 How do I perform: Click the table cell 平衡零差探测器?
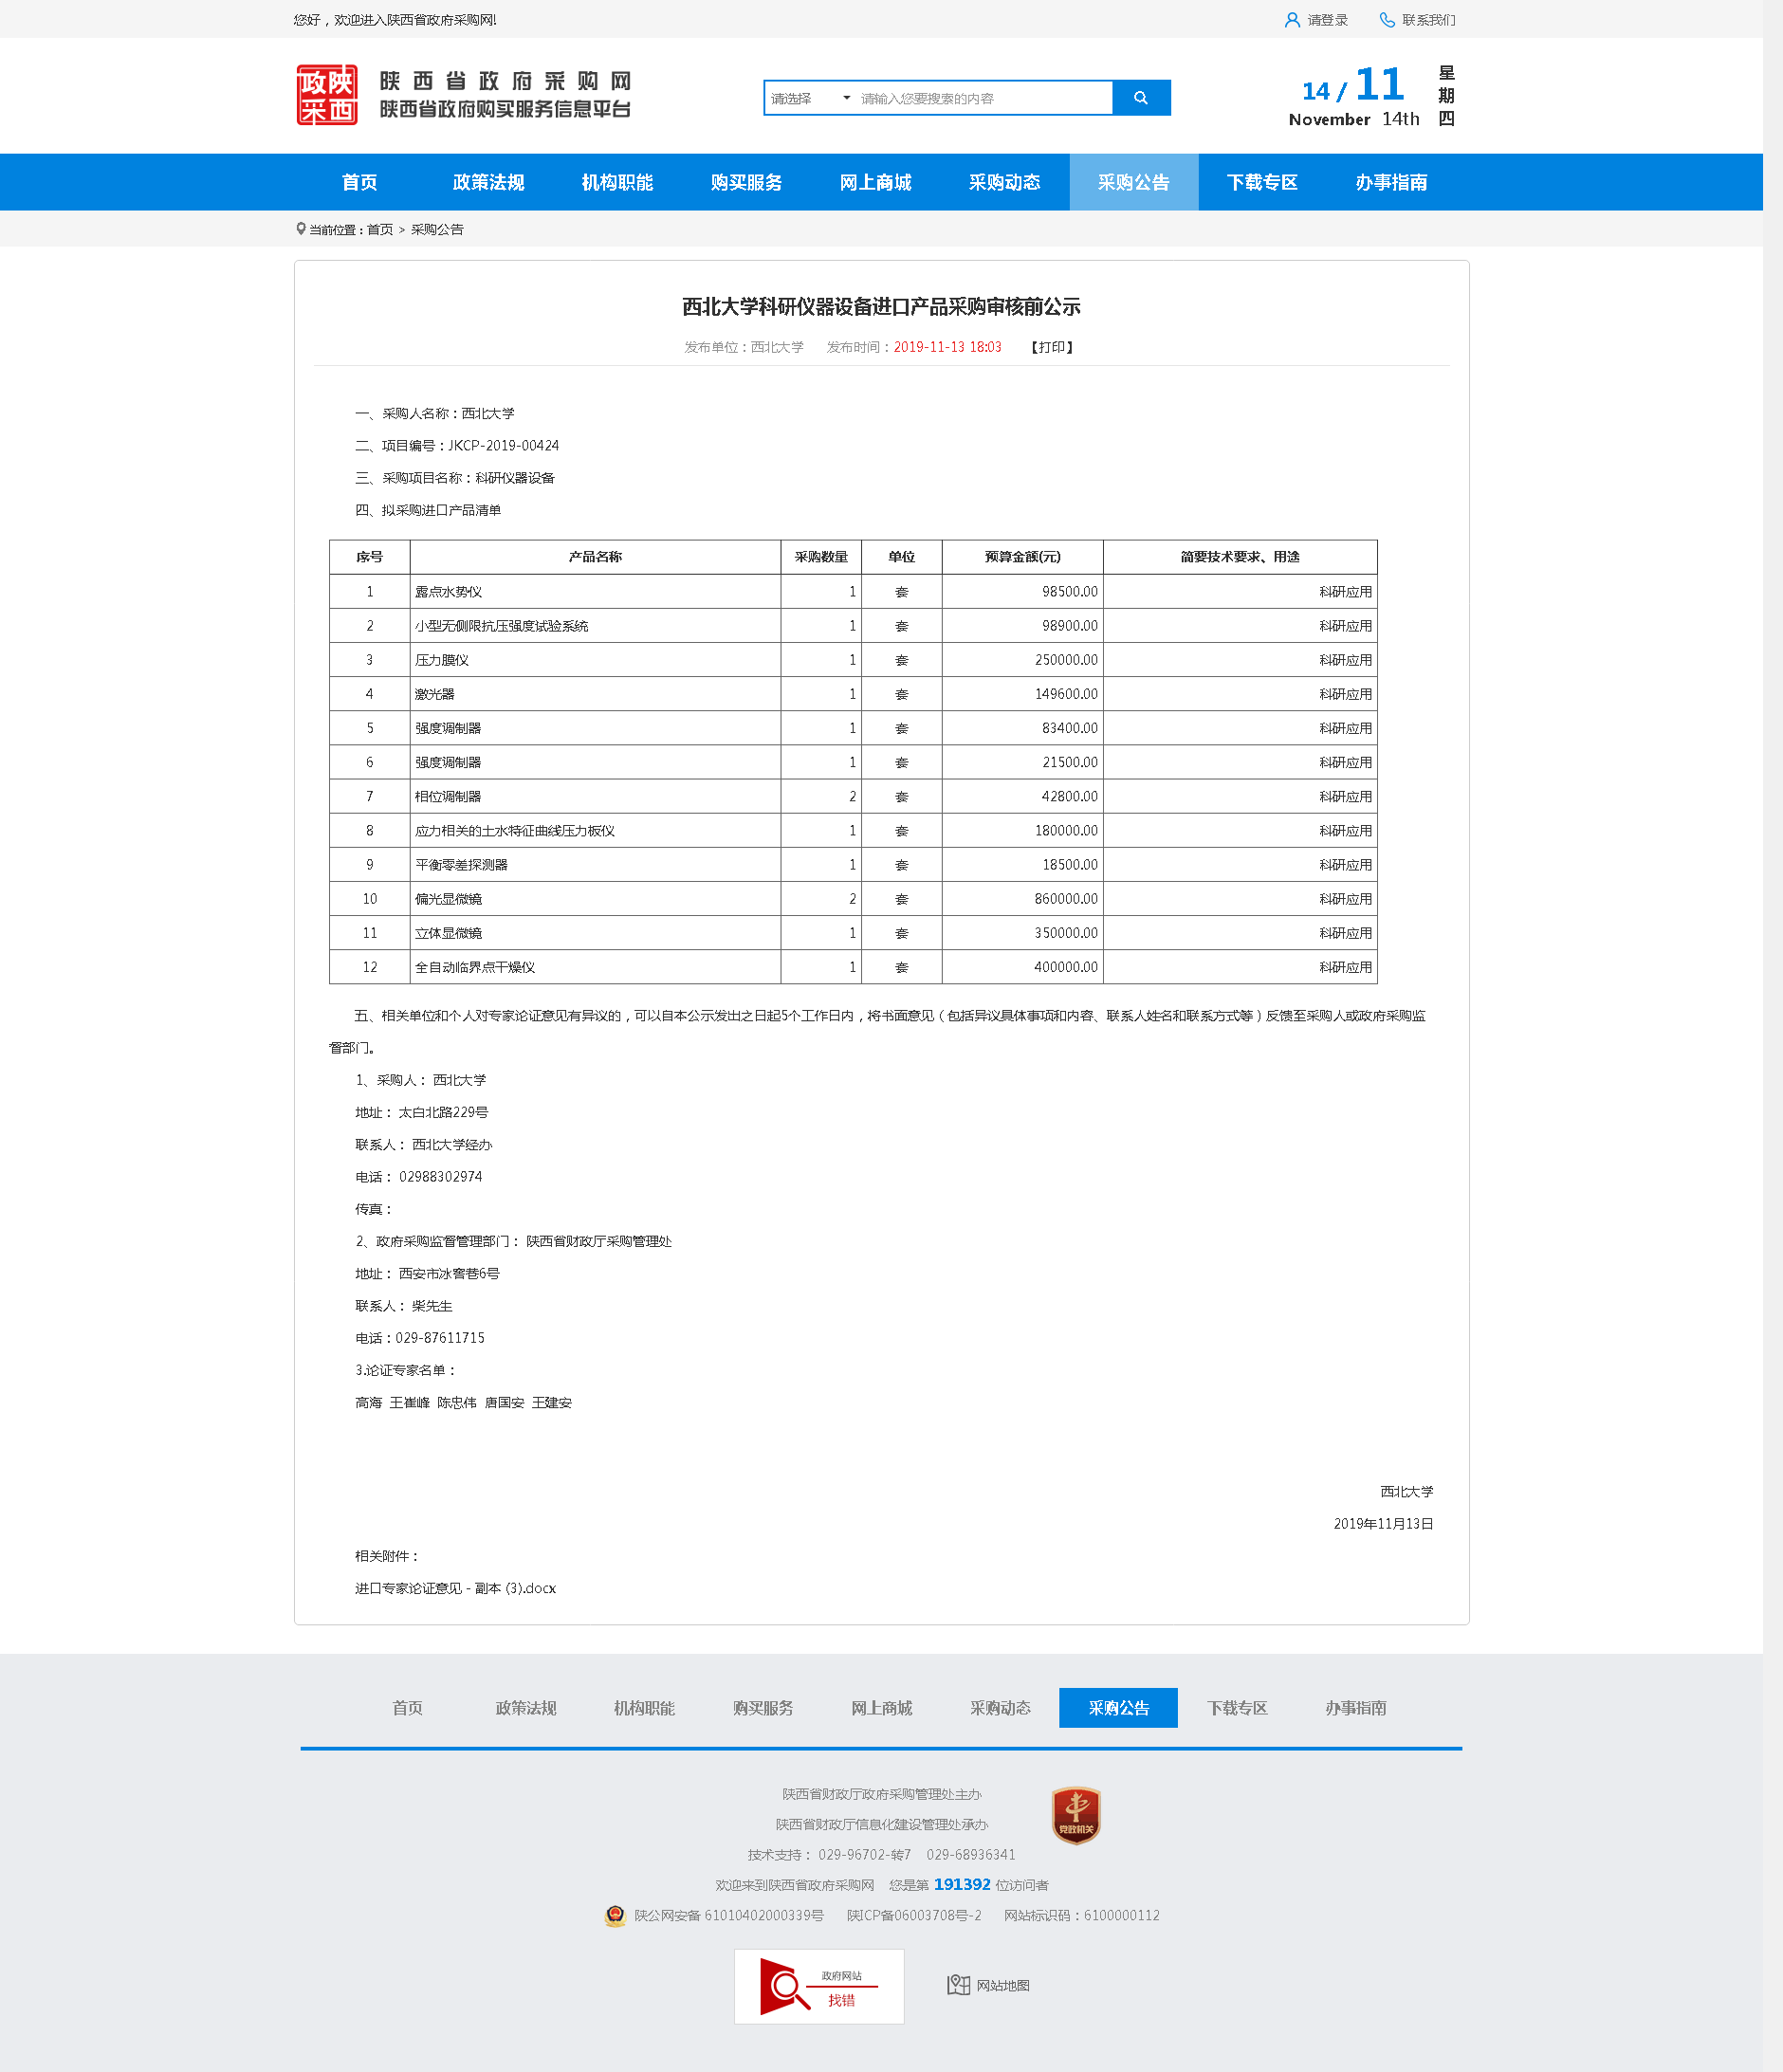pyautogui.click(x=595, y=865)
